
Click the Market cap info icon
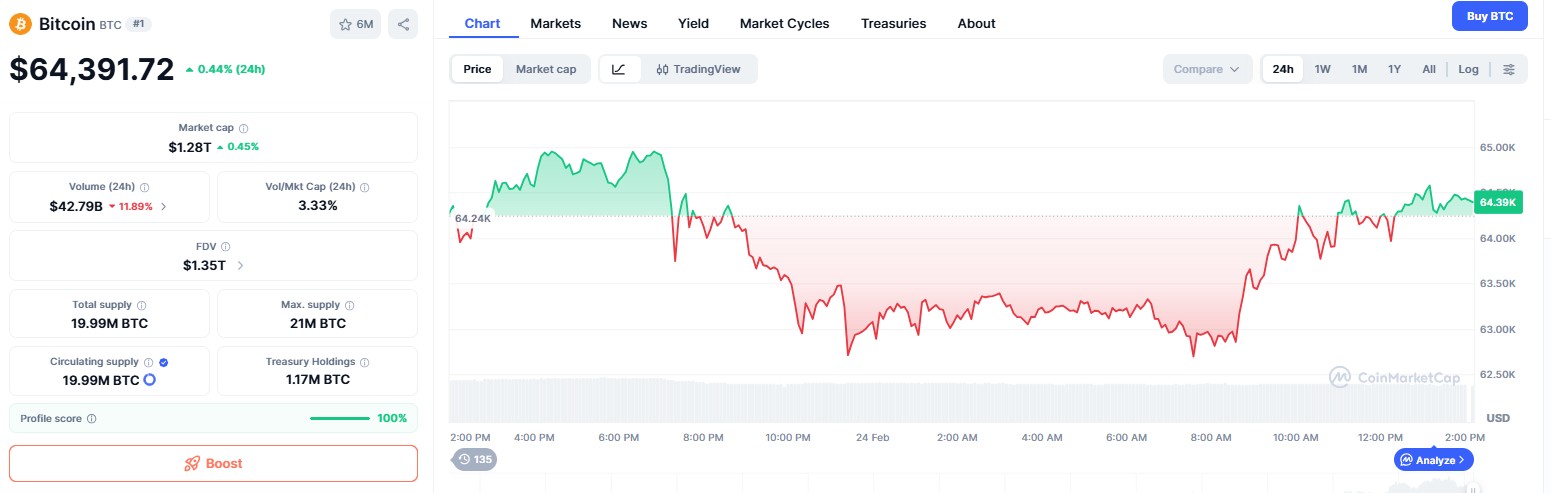pyautogui.click(x=244, y=128)
